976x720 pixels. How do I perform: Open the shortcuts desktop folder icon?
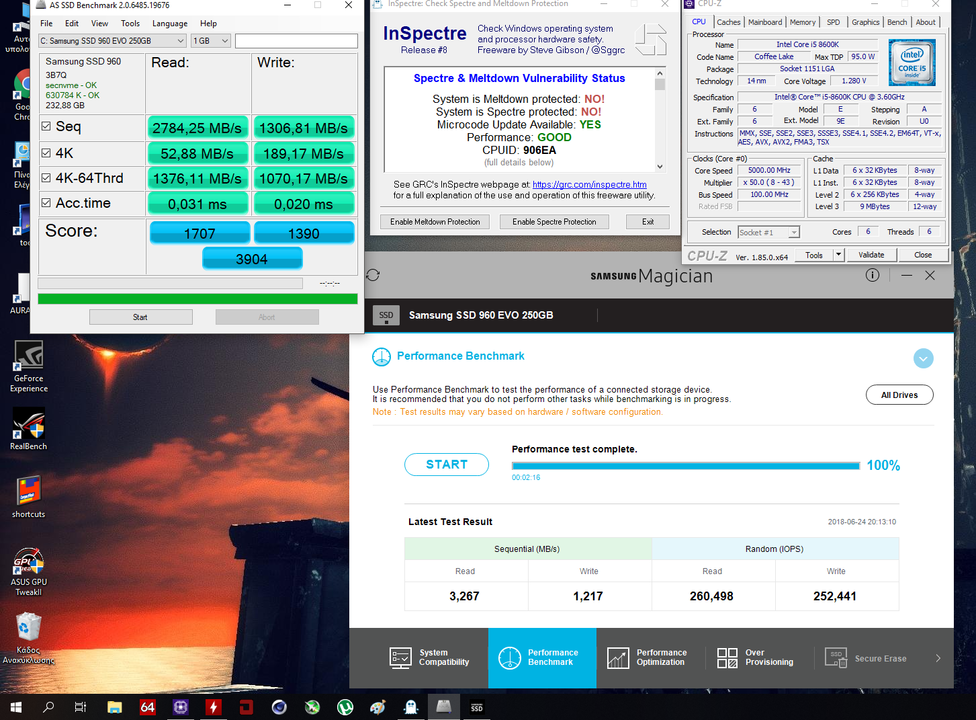(x=29, y=497)
